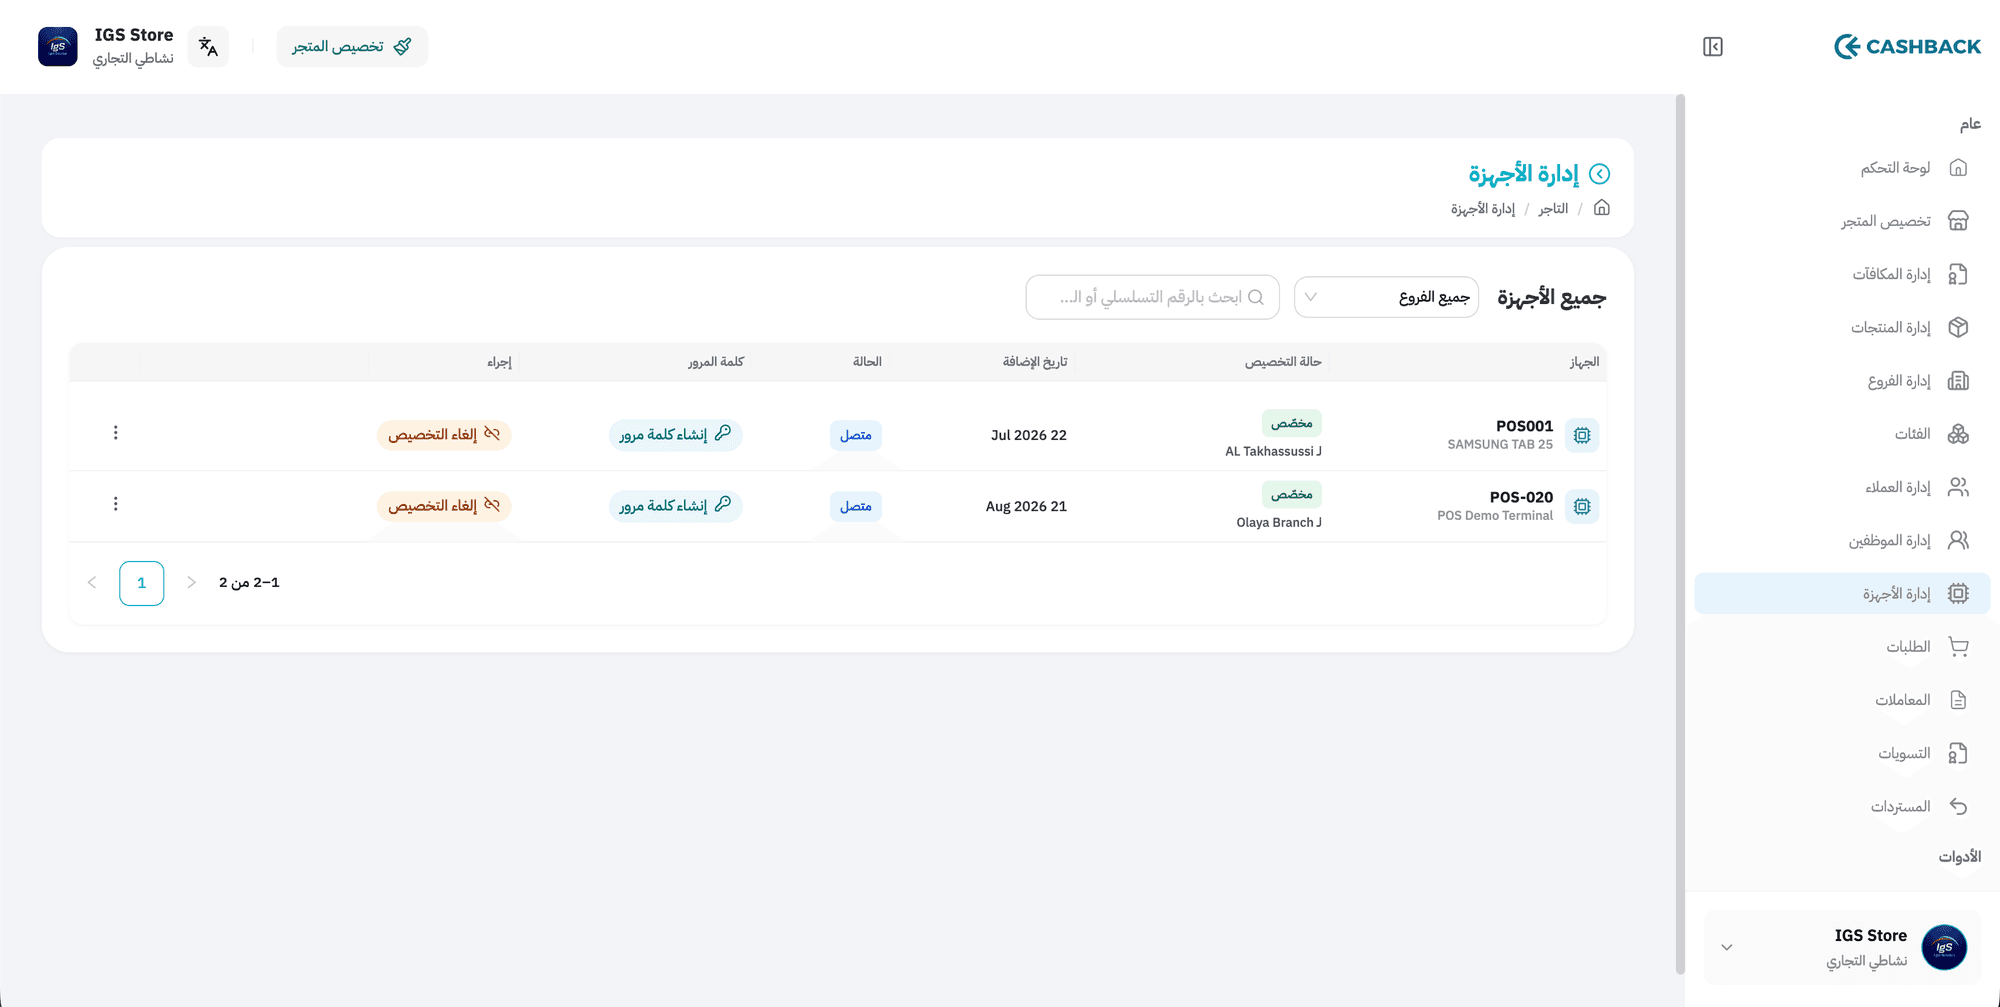Click the home icon in breadcrumb
The width and height of the screenshot is (2000, 1007).
click(1602, 208)
